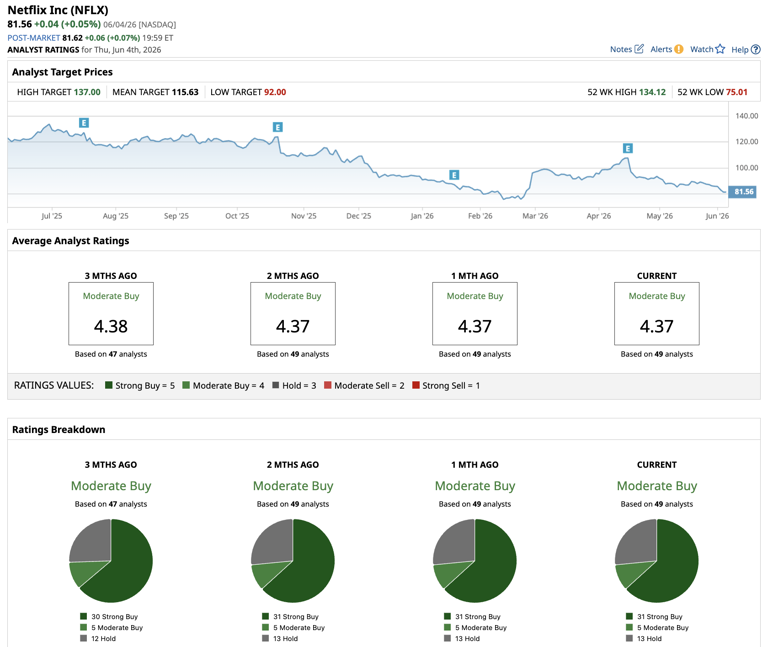The height and width of the screenshot is (647, 768).
Task: Click the earnings marker E near April '26
Action: pyautogui.click(x=627, y=148)
